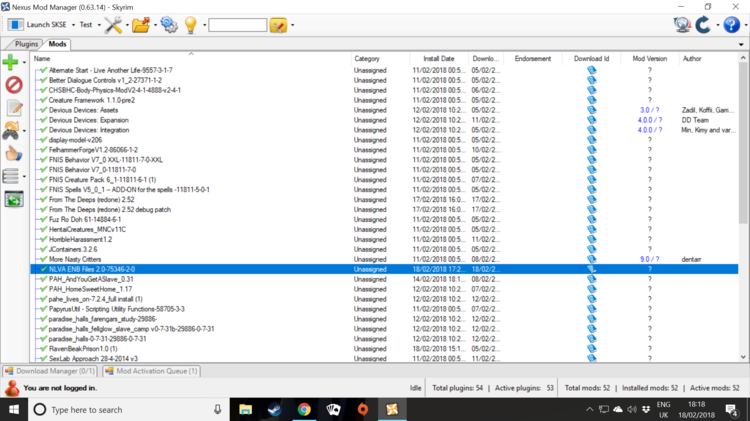Open the Mod Activation Queue tab

[151, 371]
